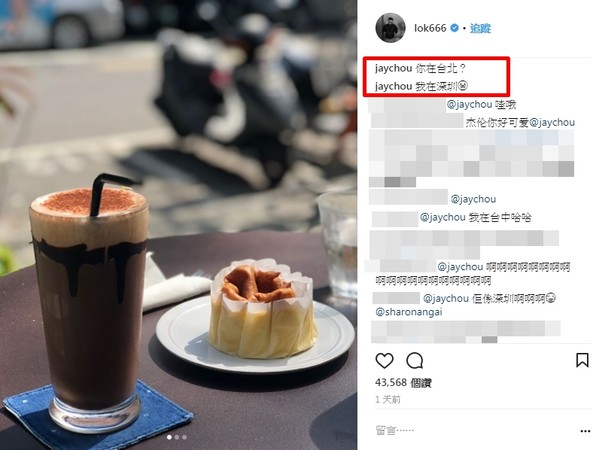The width and height of the screenshot is (596, 450).
Task: Click @jaychou mention before 我在台中哈哈
Action: (443, 217)
